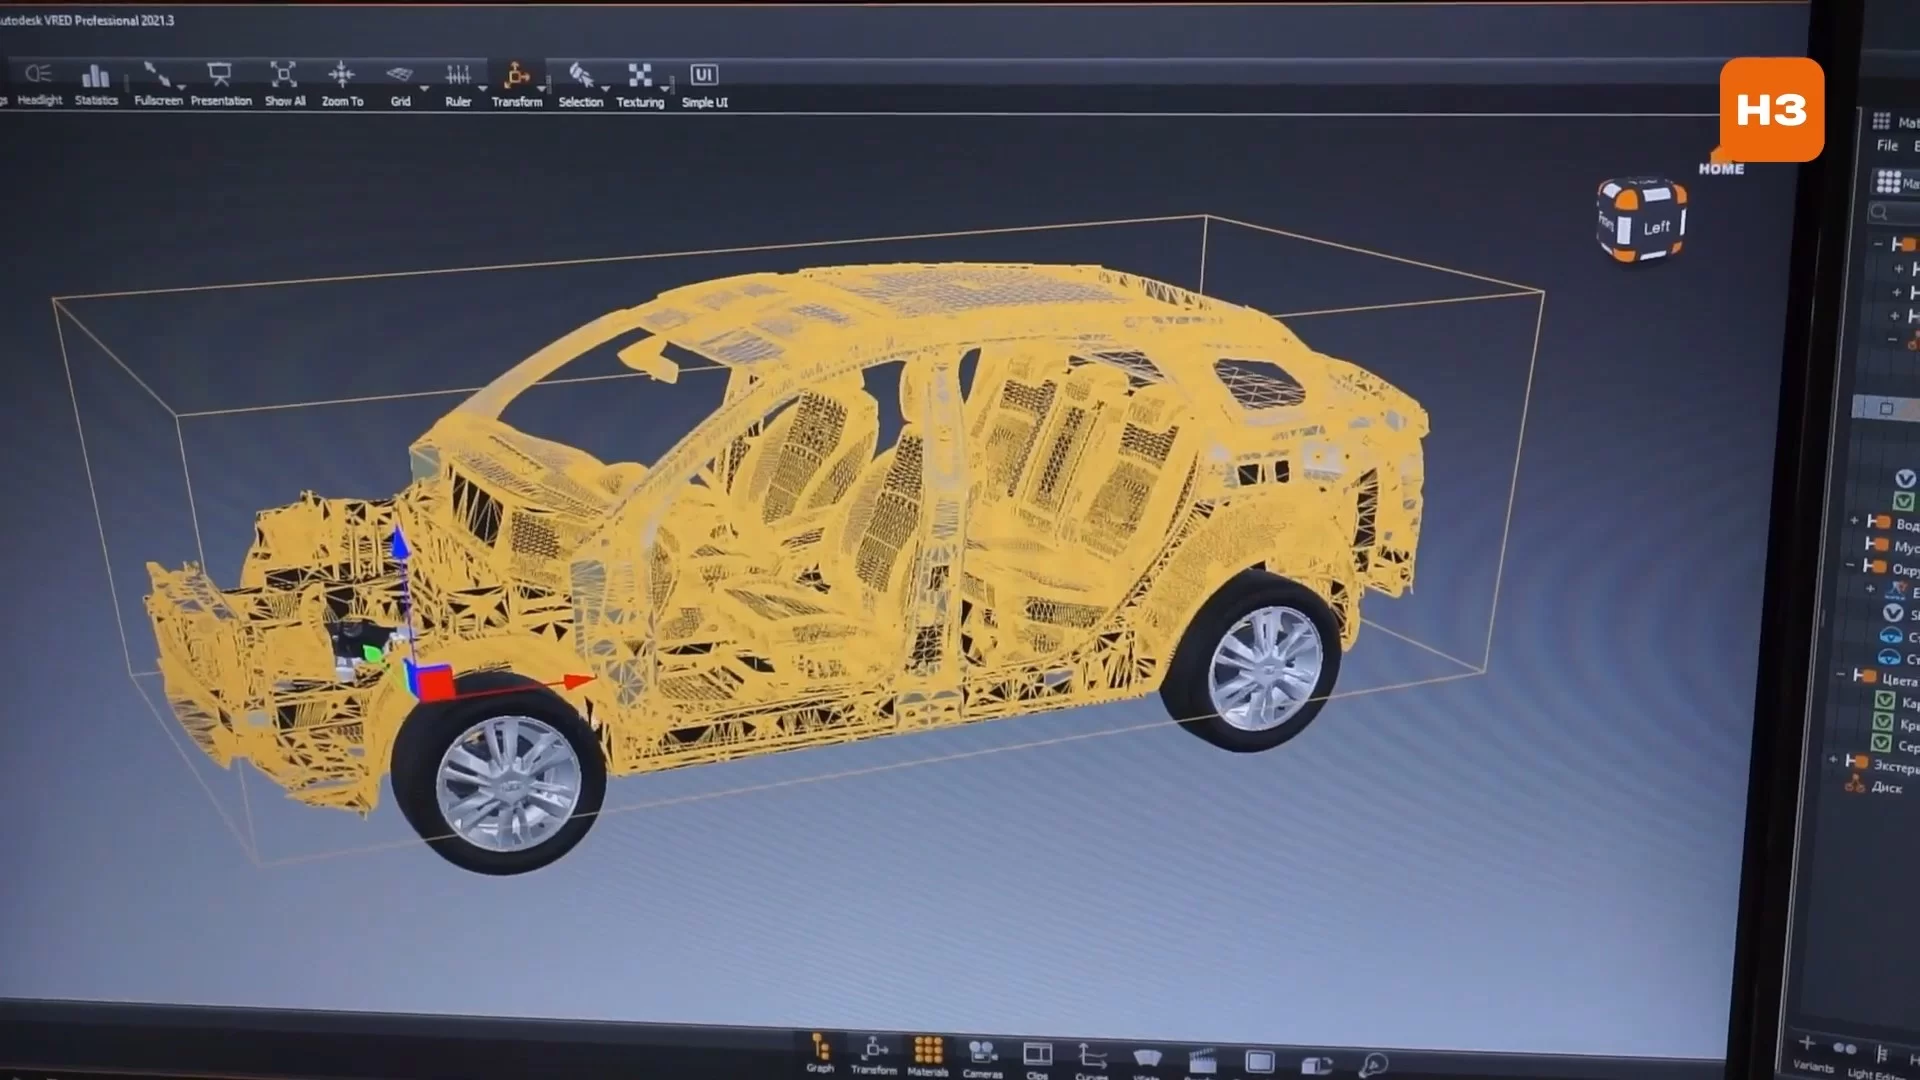1920x1080 pixels.
Task: Click the Statistics toolbar icon
Action: tap(96, 77)
